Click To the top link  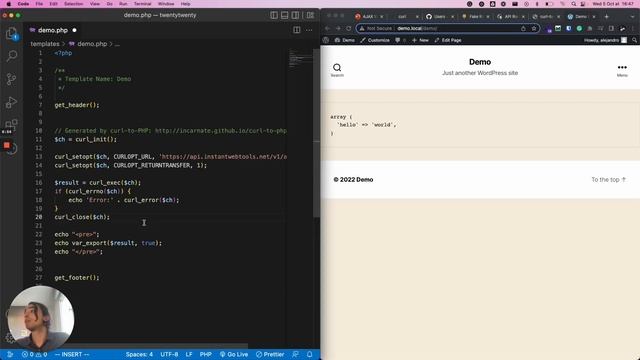click(x=609, y=180)
